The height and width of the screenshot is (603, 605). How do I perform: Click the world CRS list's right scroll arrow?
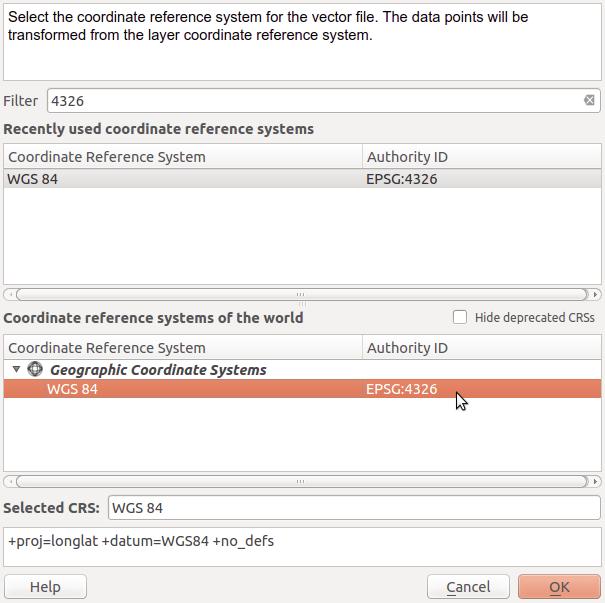(595, 481)
